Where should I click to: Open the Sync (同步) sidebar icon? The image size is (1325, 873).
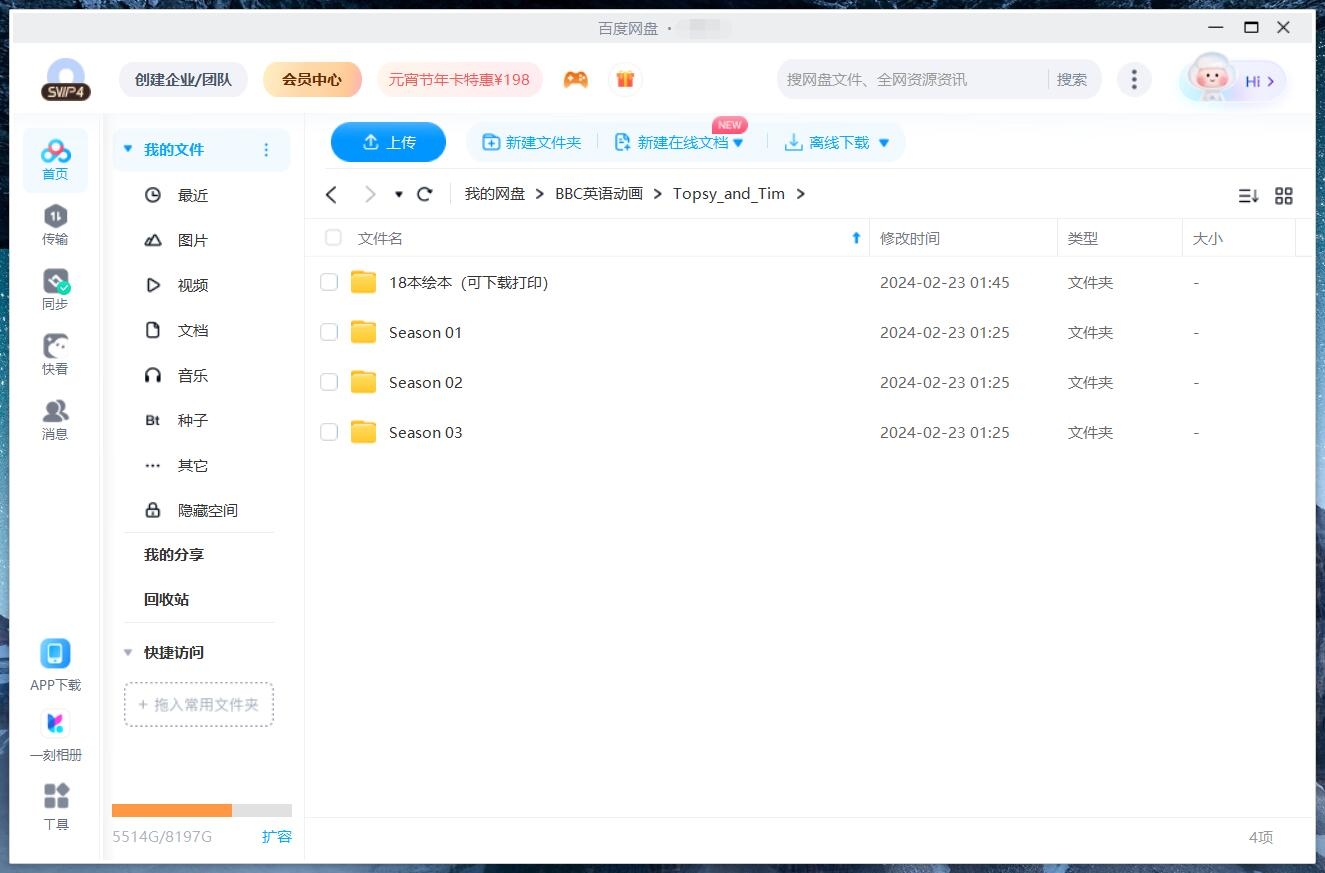(55, 289)
